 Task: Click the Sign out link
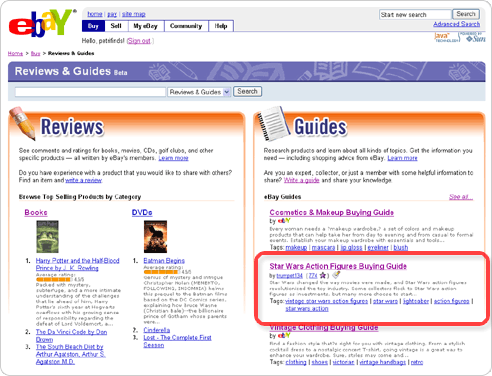(x=139, y=41)
